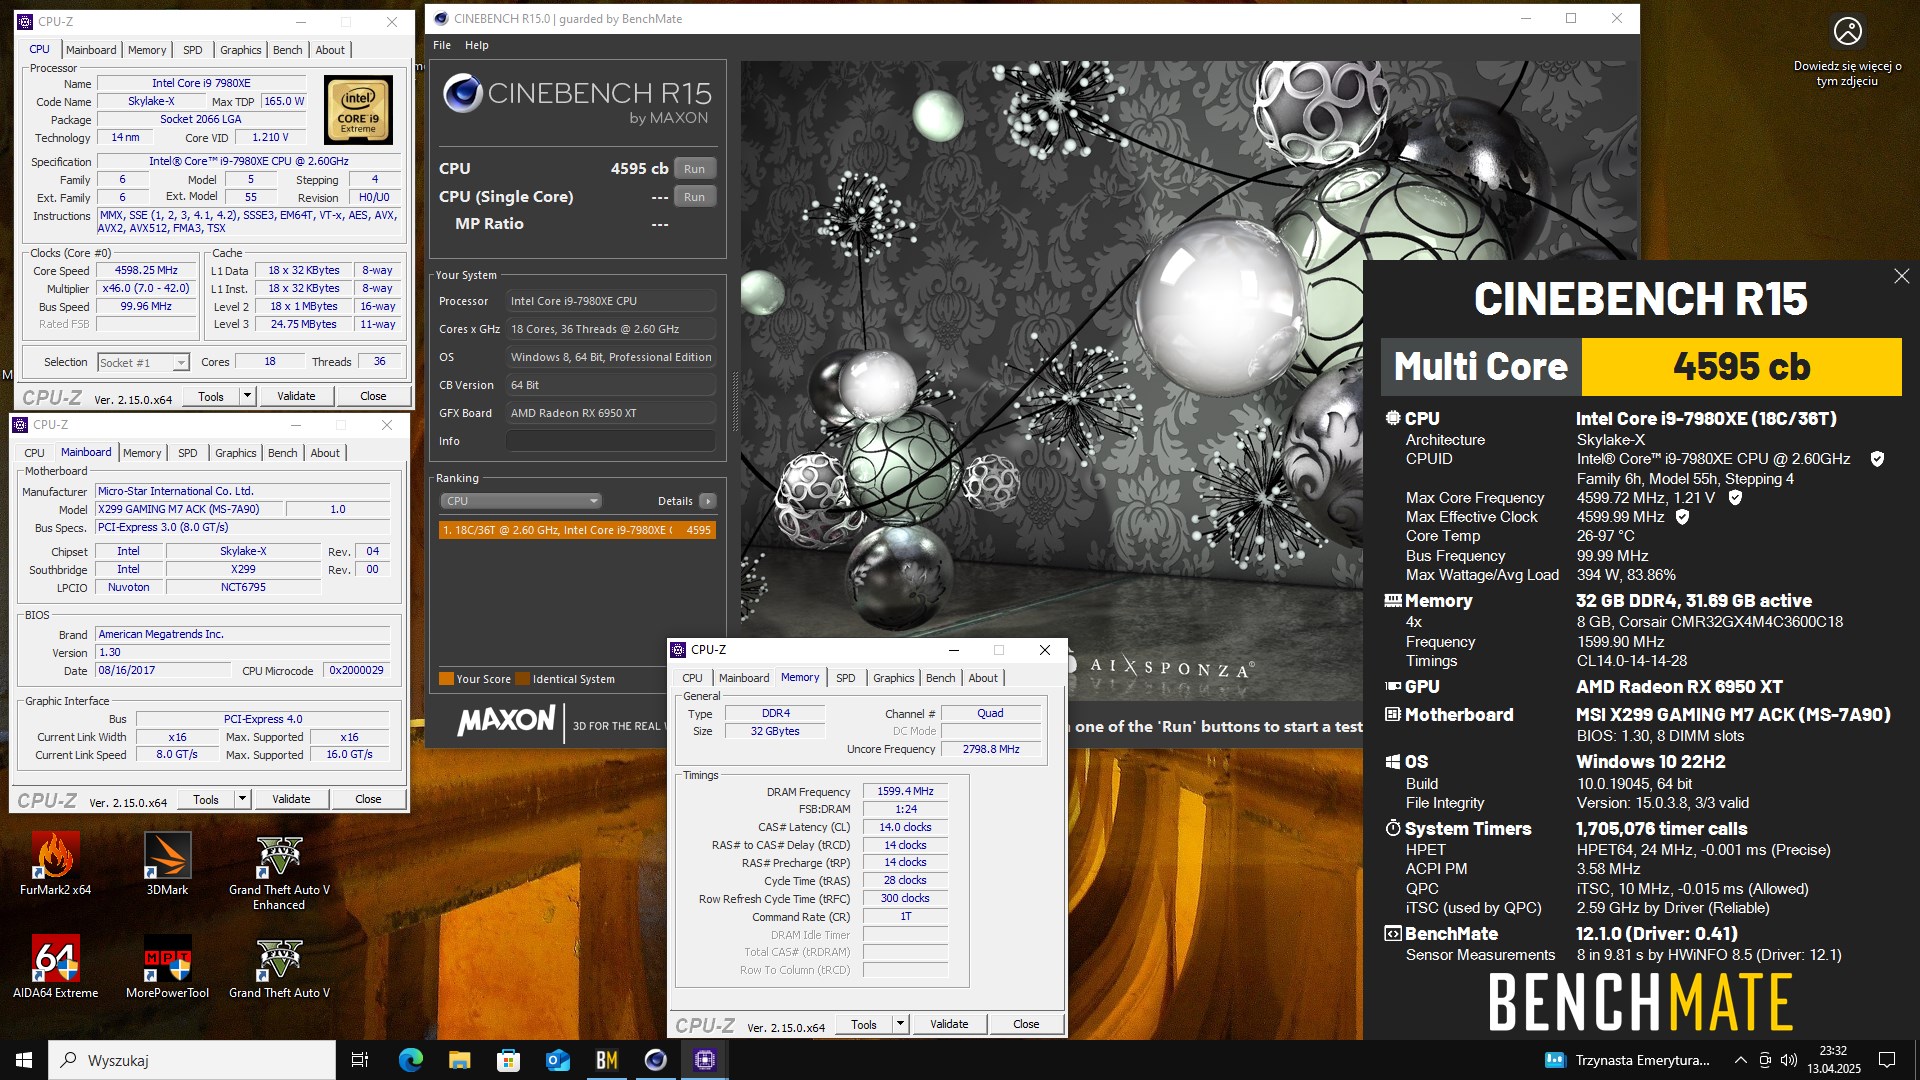The image size is (1920, 1080).
Task: Switch to CPU-Z taskbar icon
Action: pos(704,1060)
